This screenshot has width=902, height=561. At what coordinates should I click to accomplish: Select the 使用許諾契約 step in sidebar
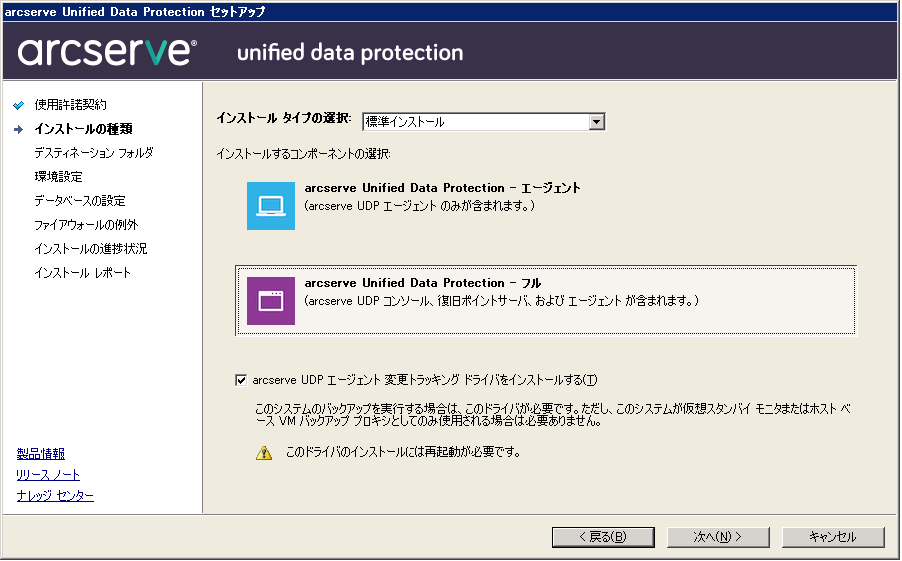tap(70, 105)
